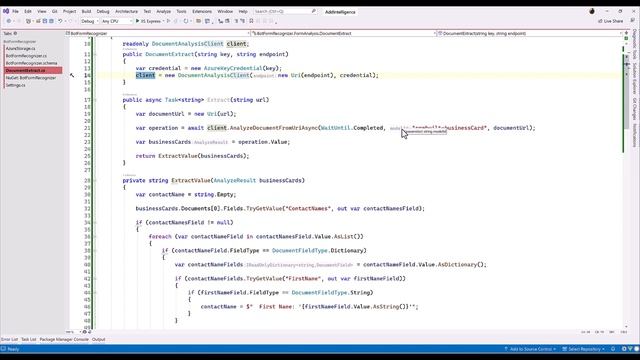Open the IIS Express target dropdown arrow

tap(163, 21)
